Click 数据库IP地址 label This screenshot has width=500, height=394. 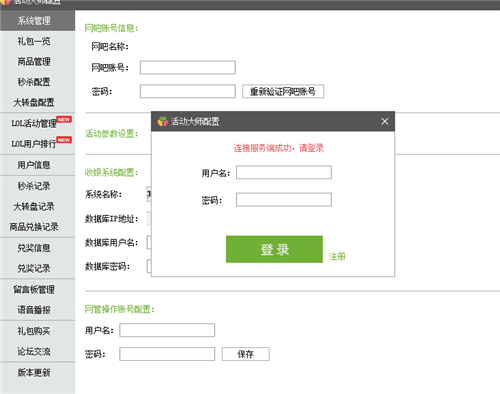(111, 219)
